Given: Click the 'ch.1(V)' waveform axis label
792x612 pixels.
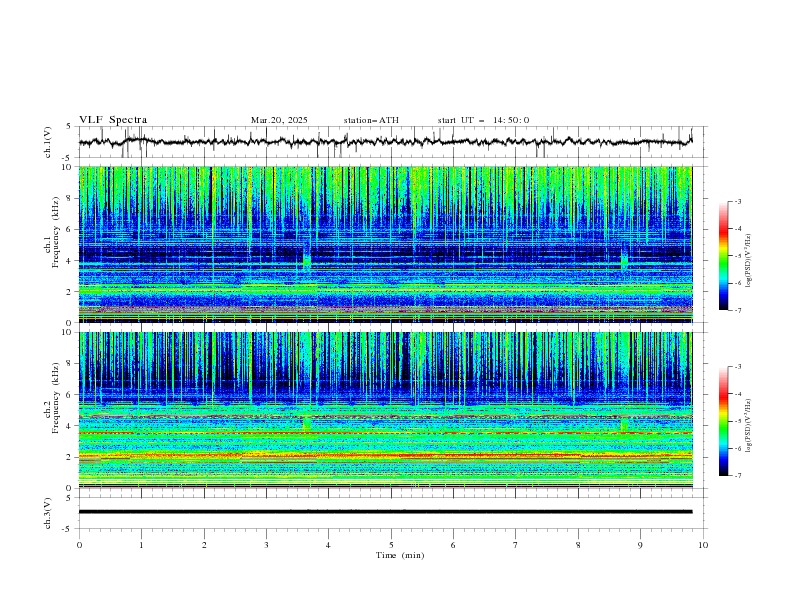Looking at the screenshot, I should tap(48, 142).
